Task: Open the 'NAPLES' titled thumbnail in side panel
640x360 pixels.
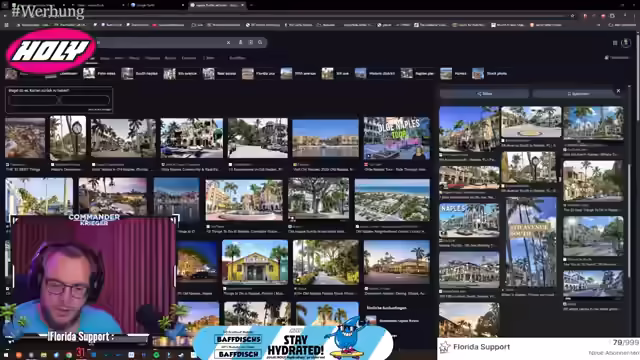Action: [469, 220]
